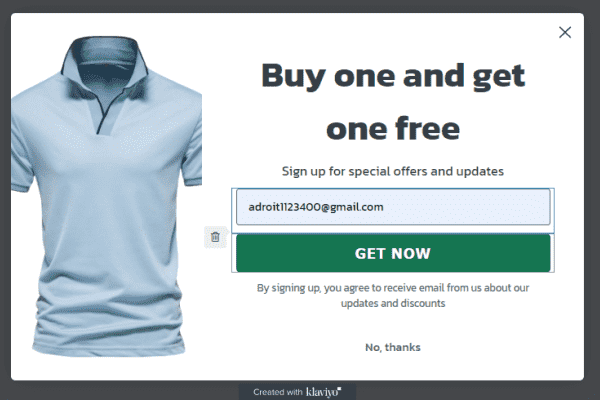Click the Klaviyo logo in footer badge
Viewport: 600px width, 400px height.
323,392
